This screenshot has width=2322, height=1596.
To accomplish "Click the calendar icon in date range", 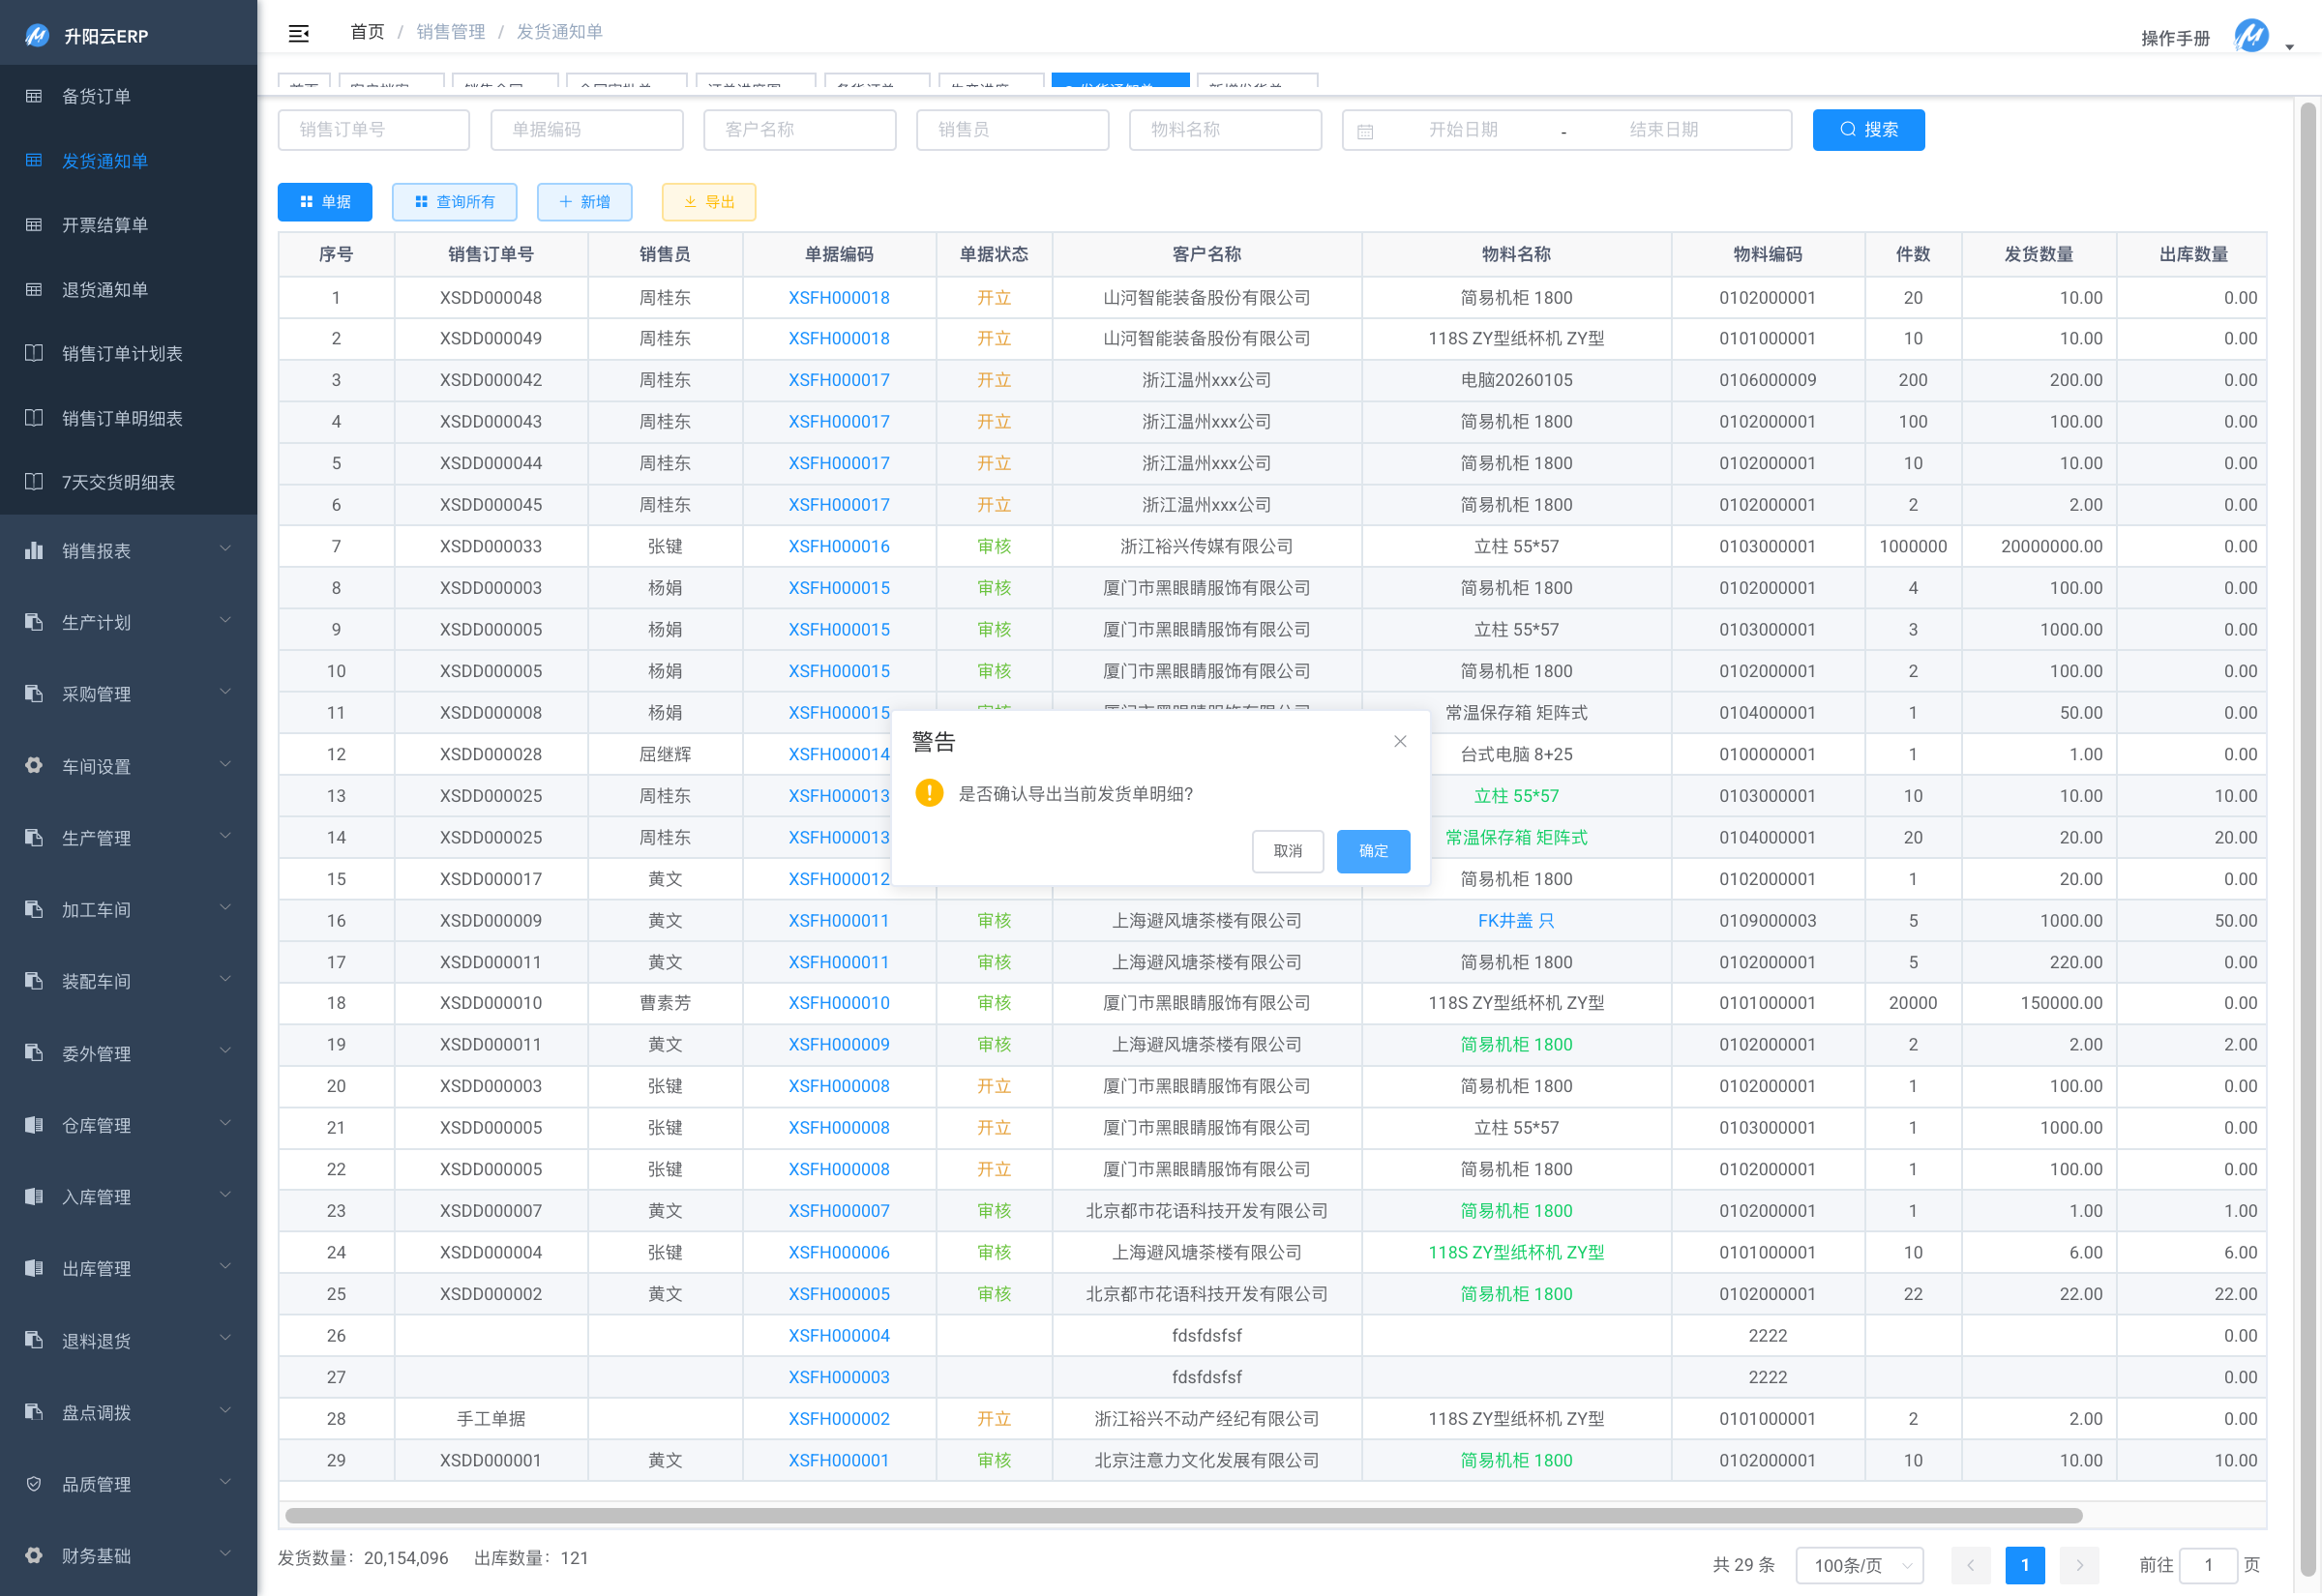I will coord(1365,131).
